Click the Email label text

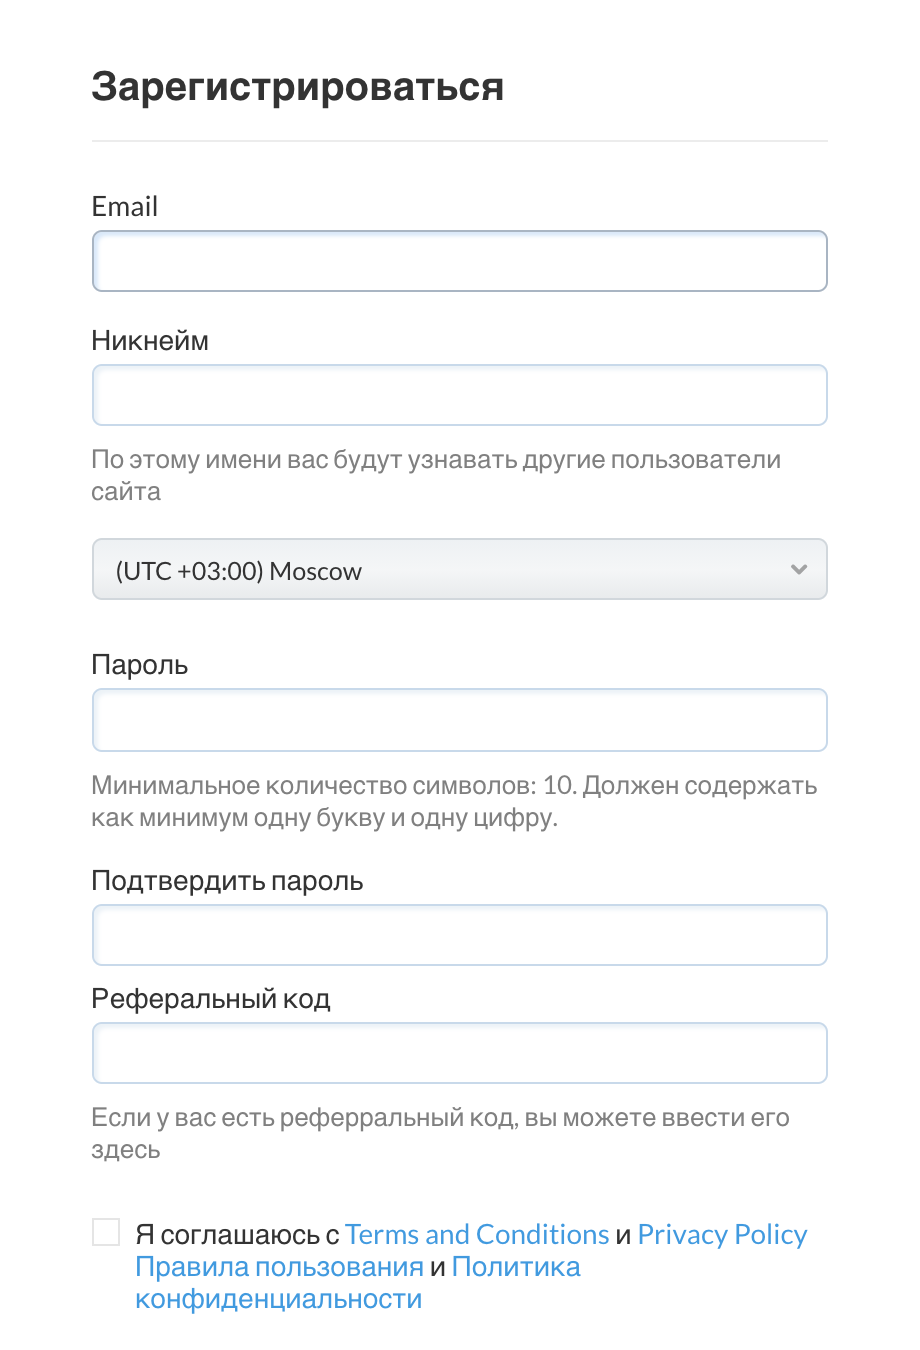125,207
